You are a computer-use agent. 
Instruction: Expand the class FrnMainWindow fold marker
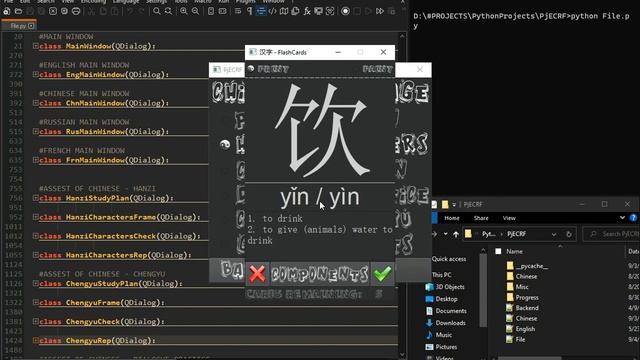[36, 160]
